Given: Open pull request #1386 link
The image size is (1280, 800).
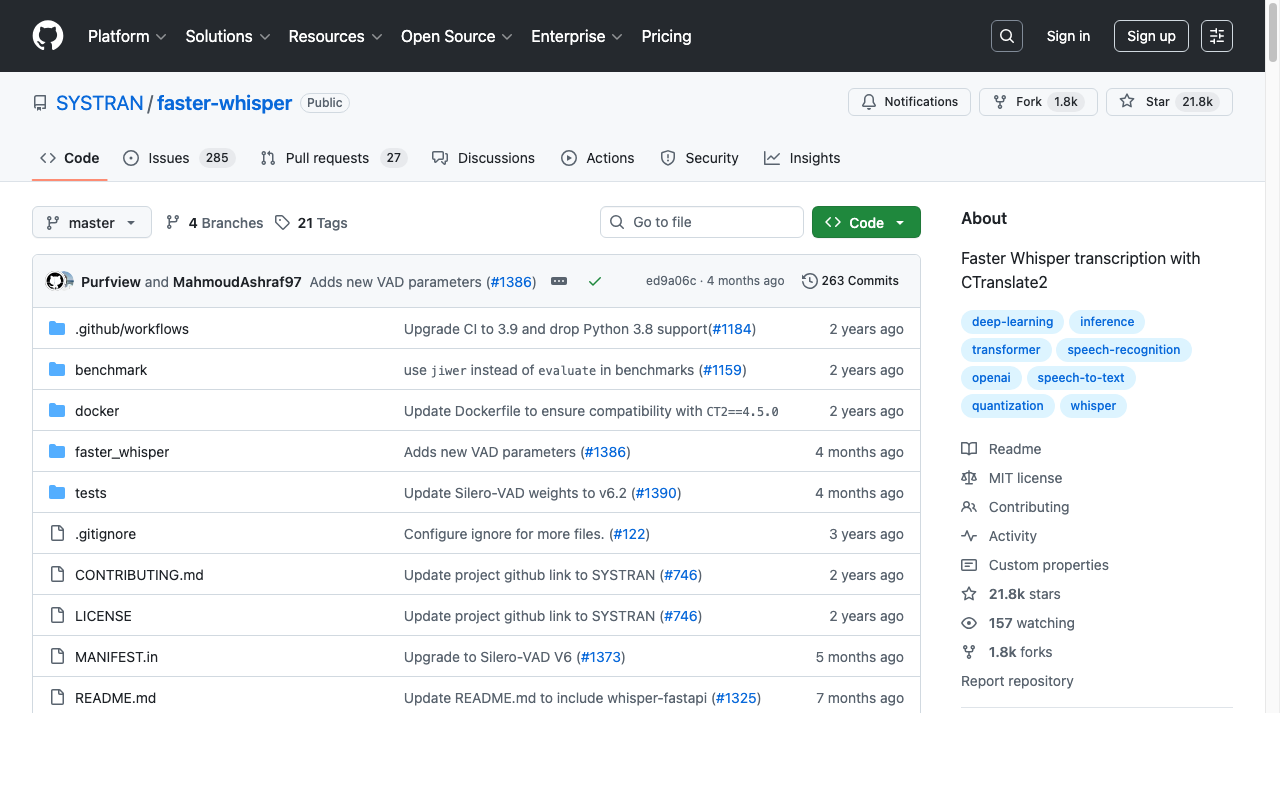Looking at the screenshot, I should point(511,282).
